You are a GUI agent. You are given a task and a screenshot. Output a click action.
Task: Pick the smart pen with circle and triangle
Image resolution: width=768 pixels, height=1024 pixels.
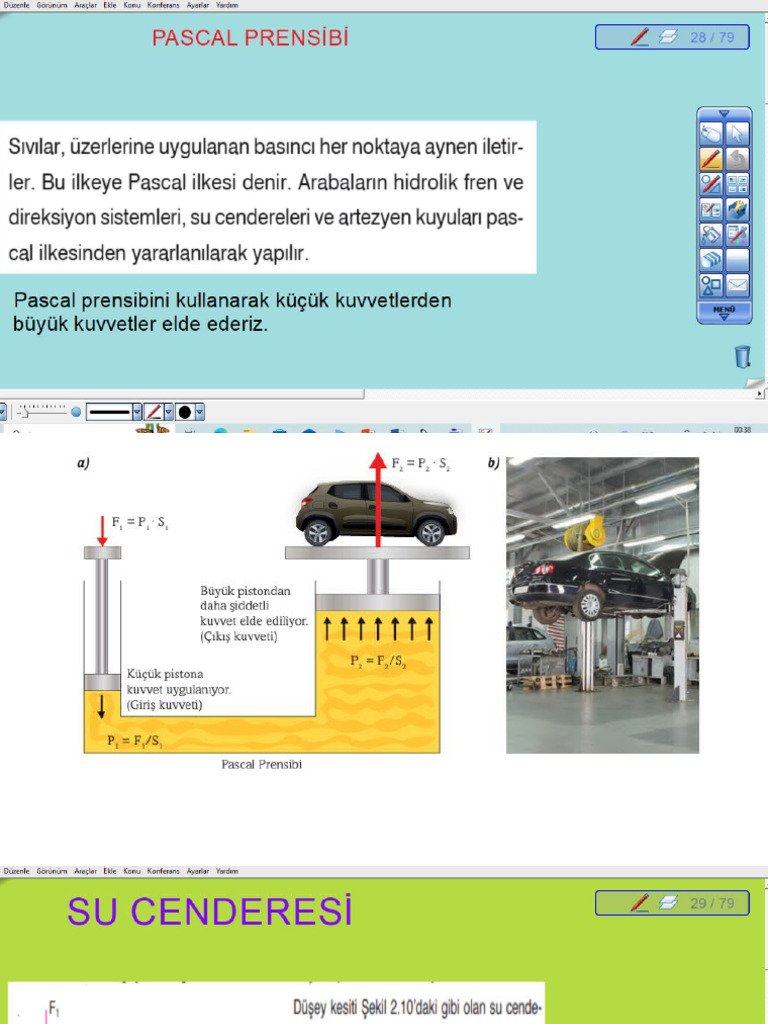tap(711, 185)
